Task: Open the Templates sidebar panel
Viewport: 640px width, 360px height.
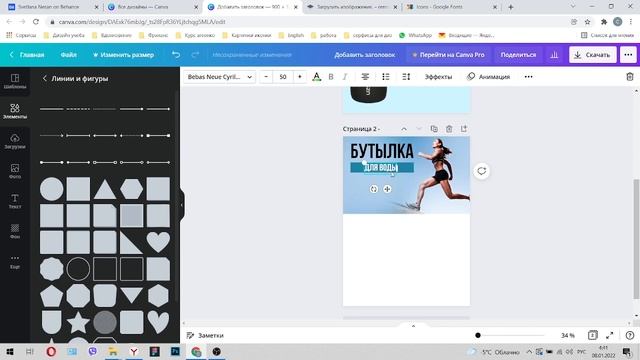Action: tap(15, 81)
